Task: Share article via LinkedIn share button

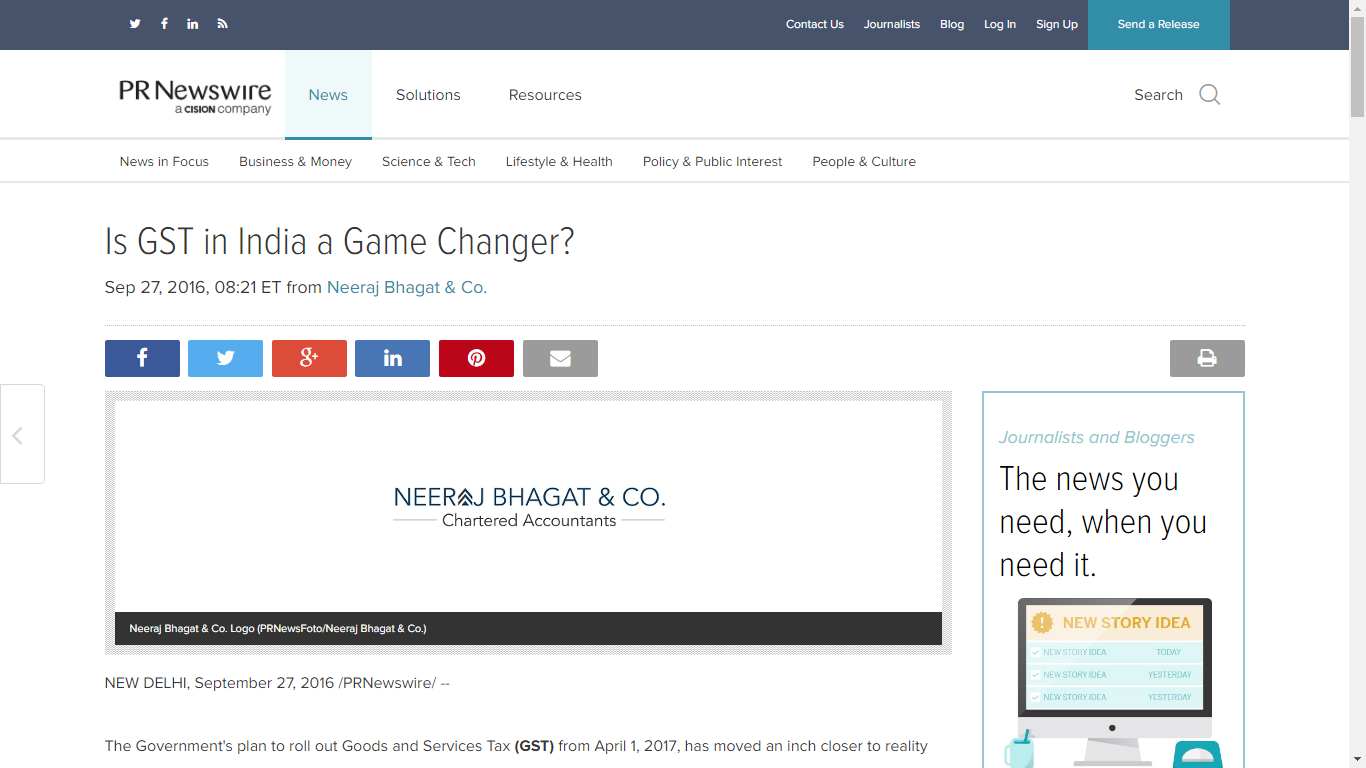Action: (393, 358)
